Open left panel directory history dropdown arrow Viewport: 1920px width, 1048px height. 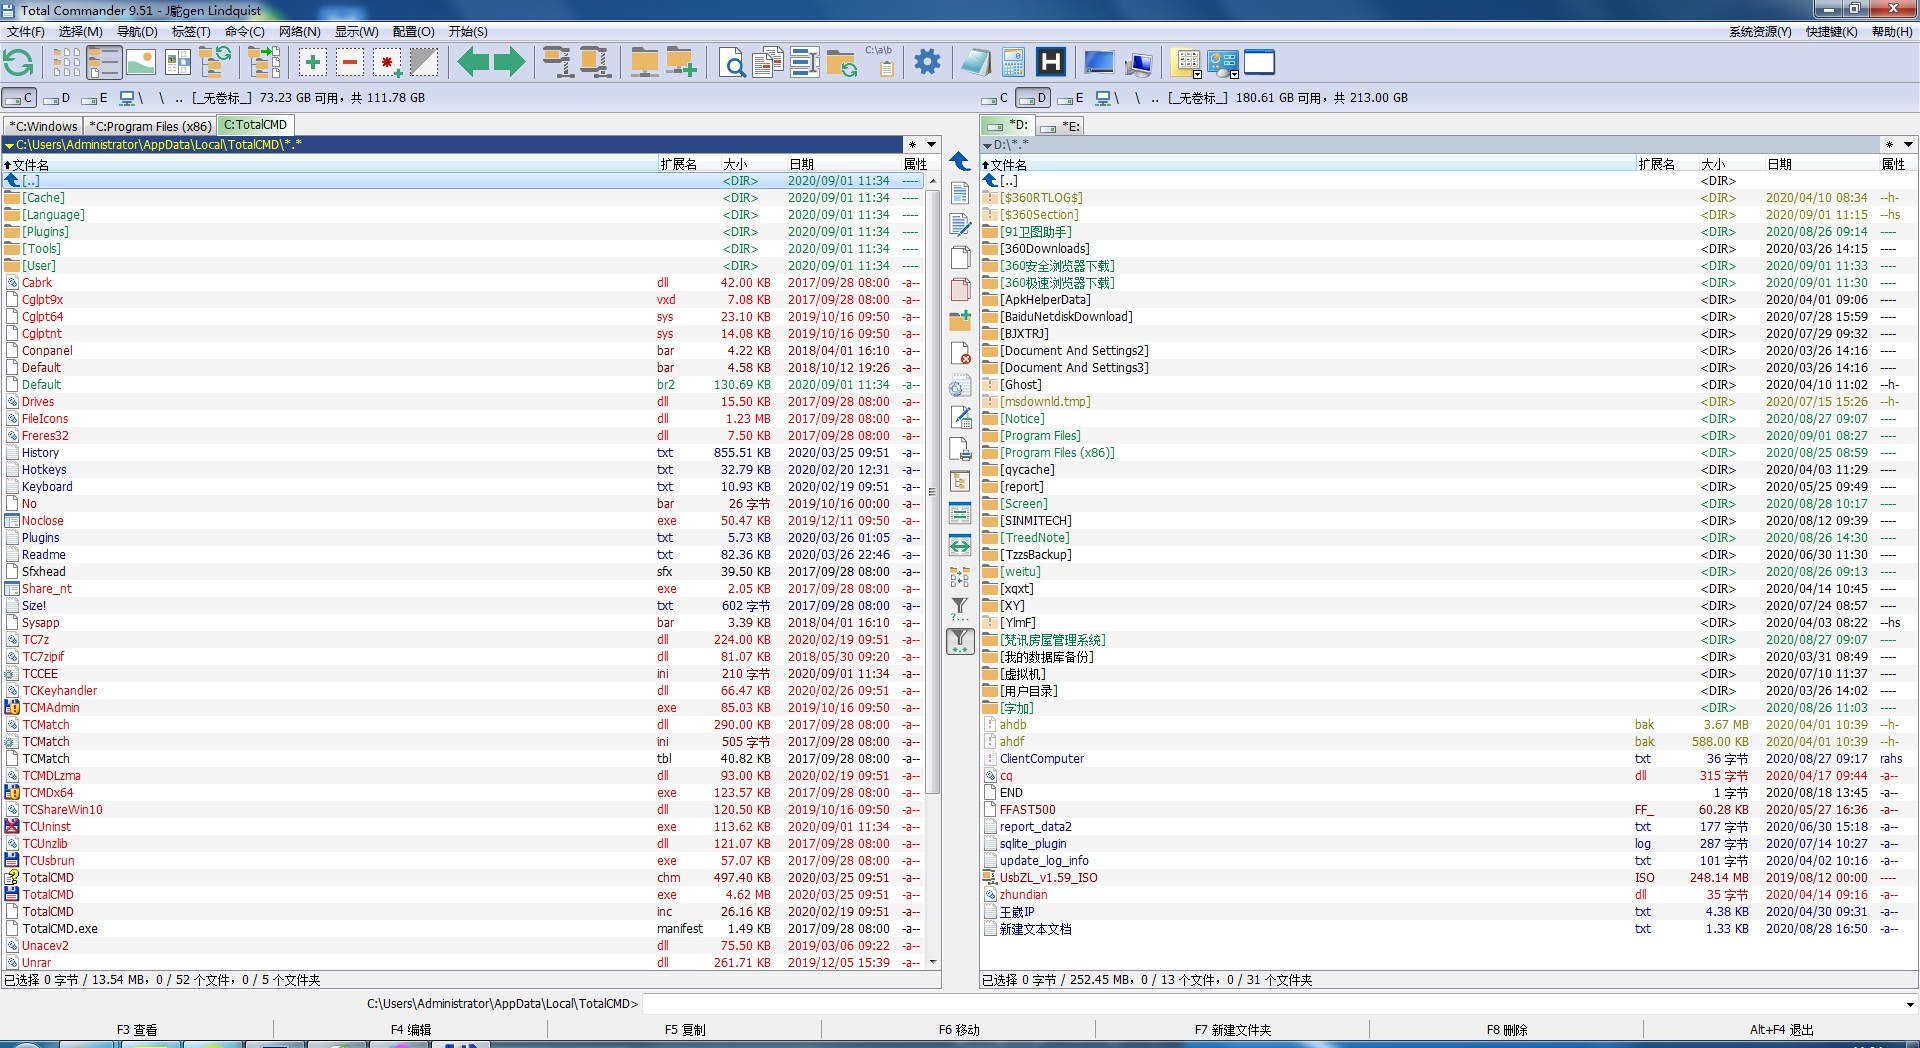pyautogui.click(x=931, y=145)
